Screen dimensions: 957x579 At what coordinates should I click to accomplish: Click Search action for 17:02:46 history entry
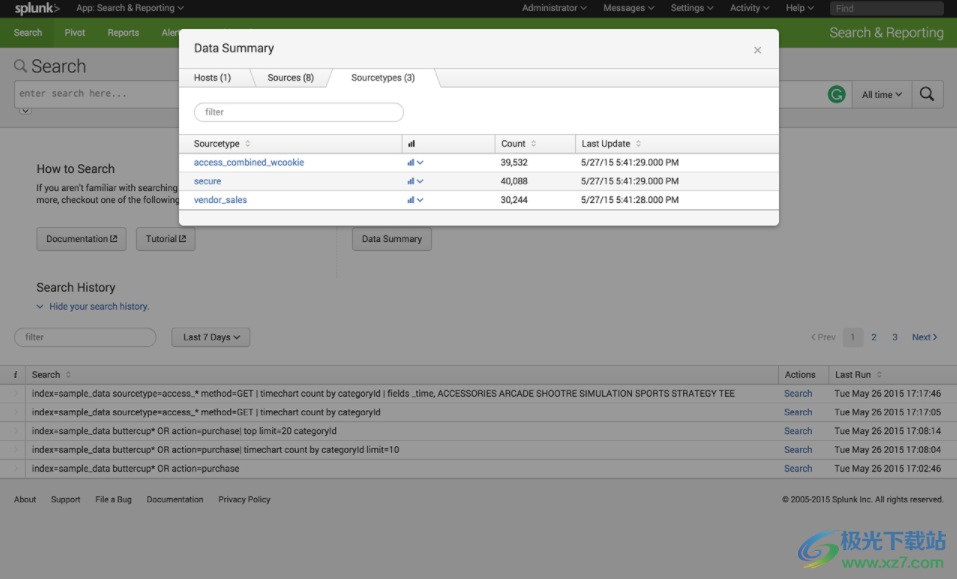point(798,469)
